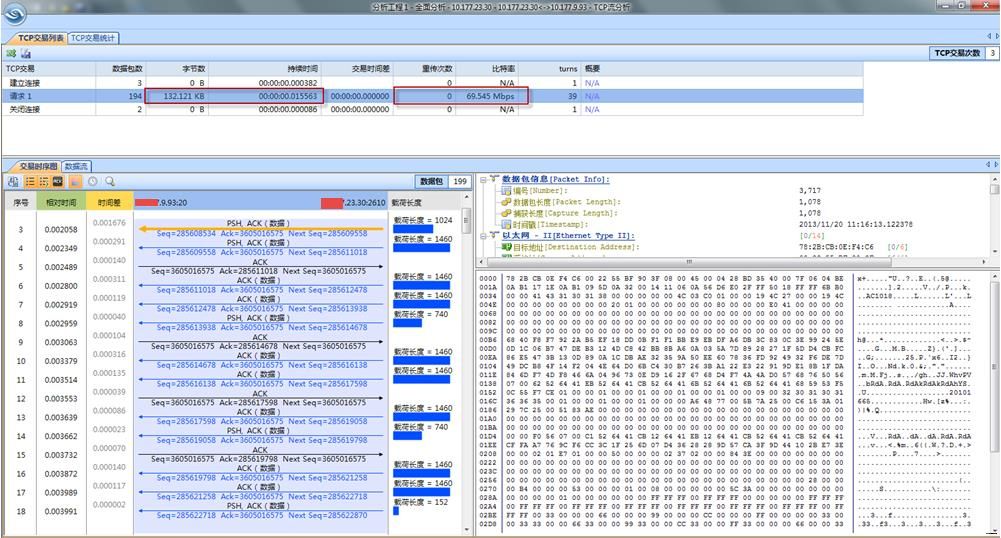Viewport: 1001px width, 538px height.
Task: Toggle the detailed list icon in sequence toolbar
Action: click(43, 182)
